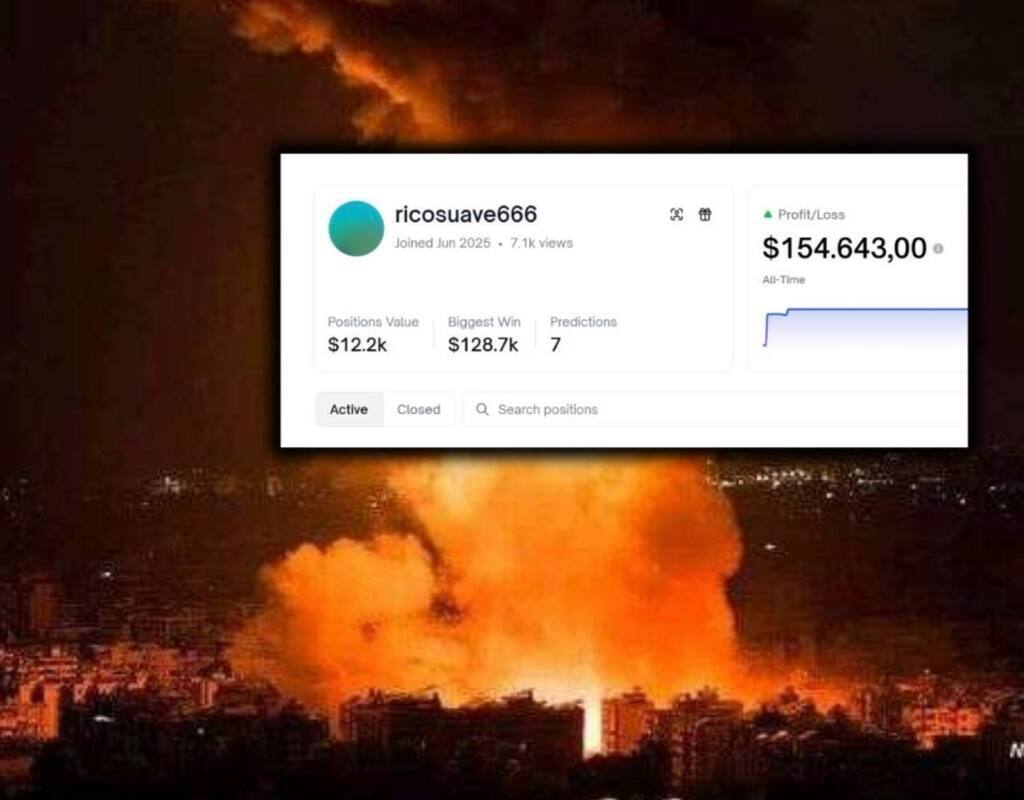Click the All-Time range label

[x=784, y=280]
